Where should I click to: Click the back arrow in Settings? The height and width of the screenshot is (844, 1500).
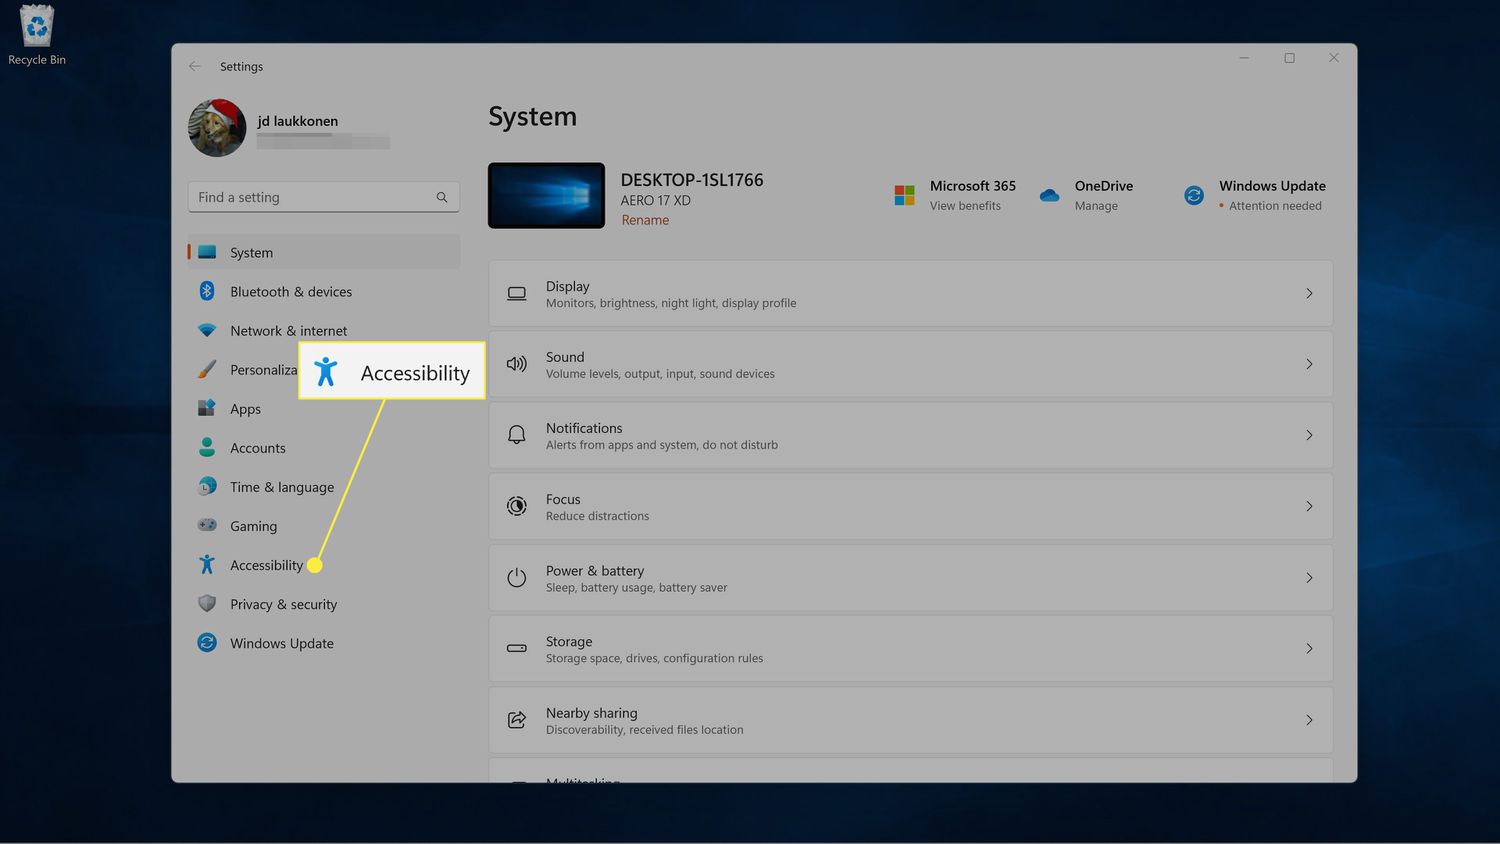[195, 66]
